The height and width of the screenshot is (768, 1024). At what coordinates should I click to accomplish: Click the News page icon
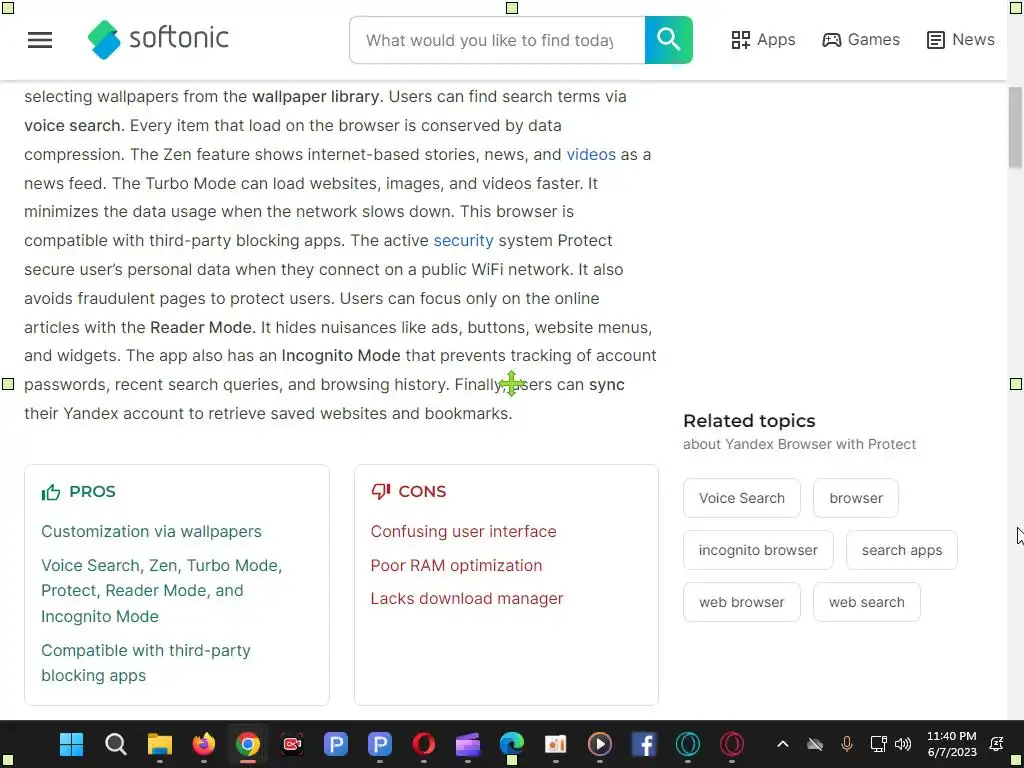(936, 40)
